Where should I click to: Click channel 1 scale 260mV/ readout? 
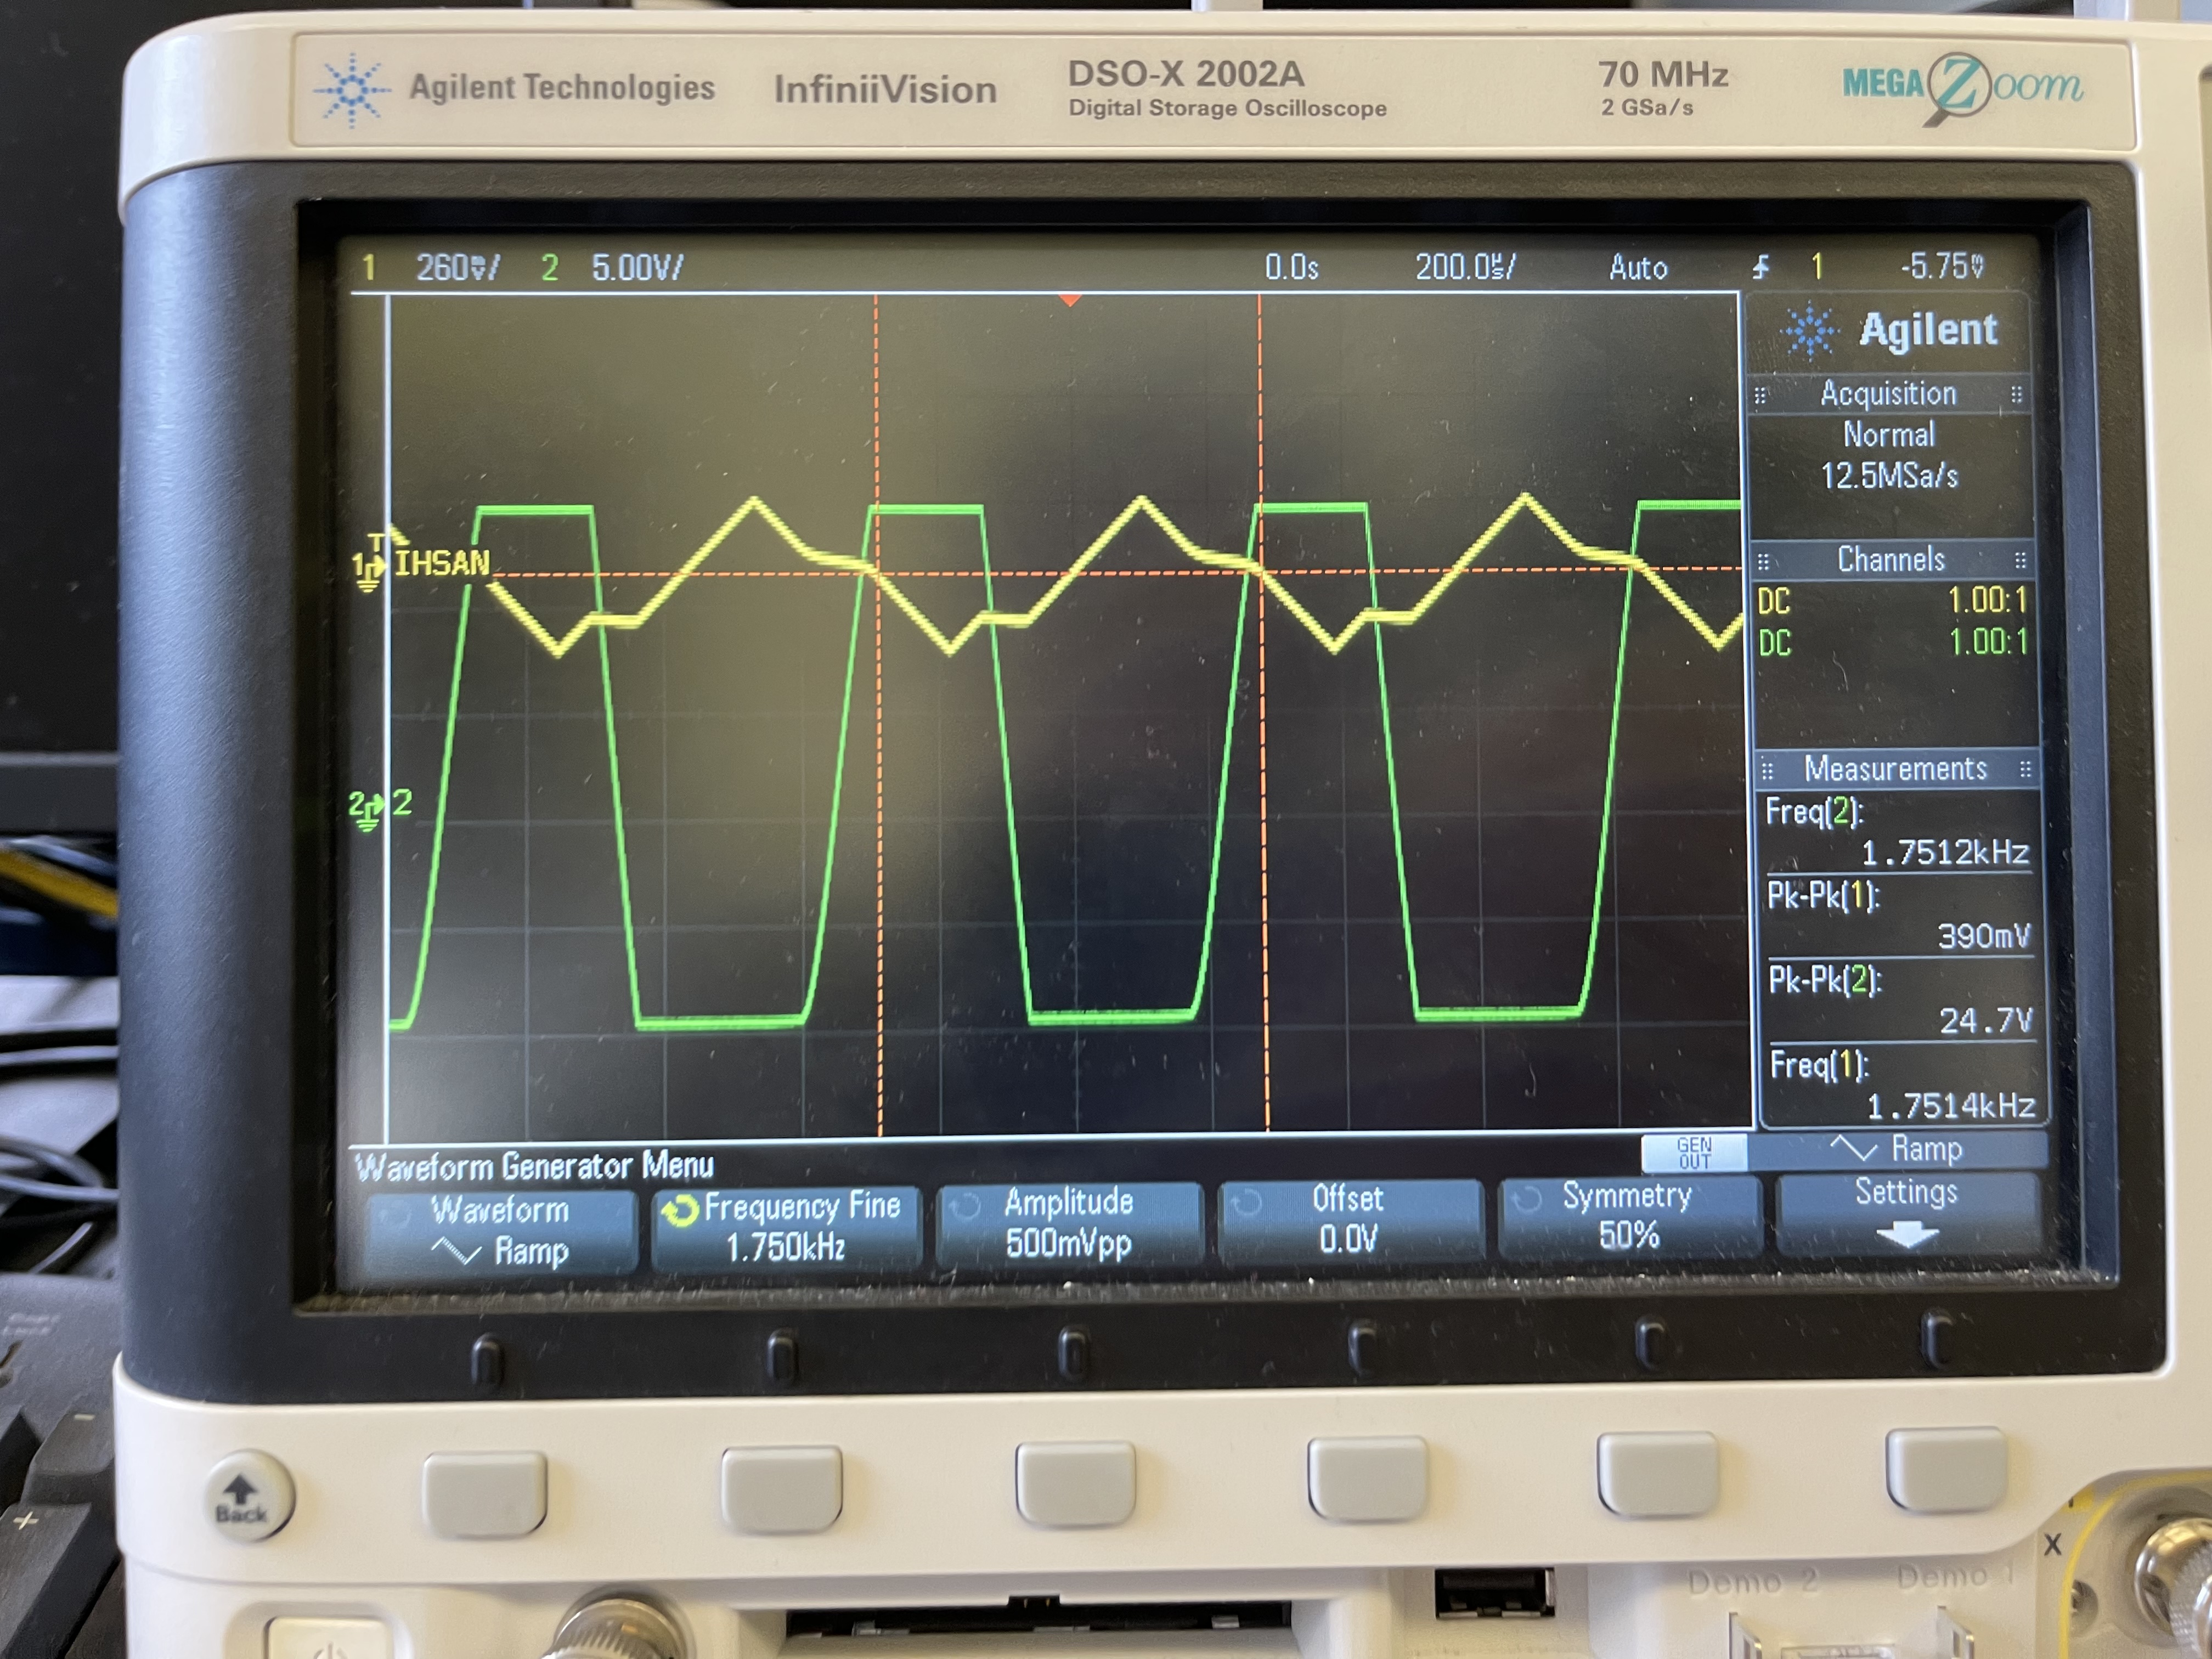click(457, 268)
